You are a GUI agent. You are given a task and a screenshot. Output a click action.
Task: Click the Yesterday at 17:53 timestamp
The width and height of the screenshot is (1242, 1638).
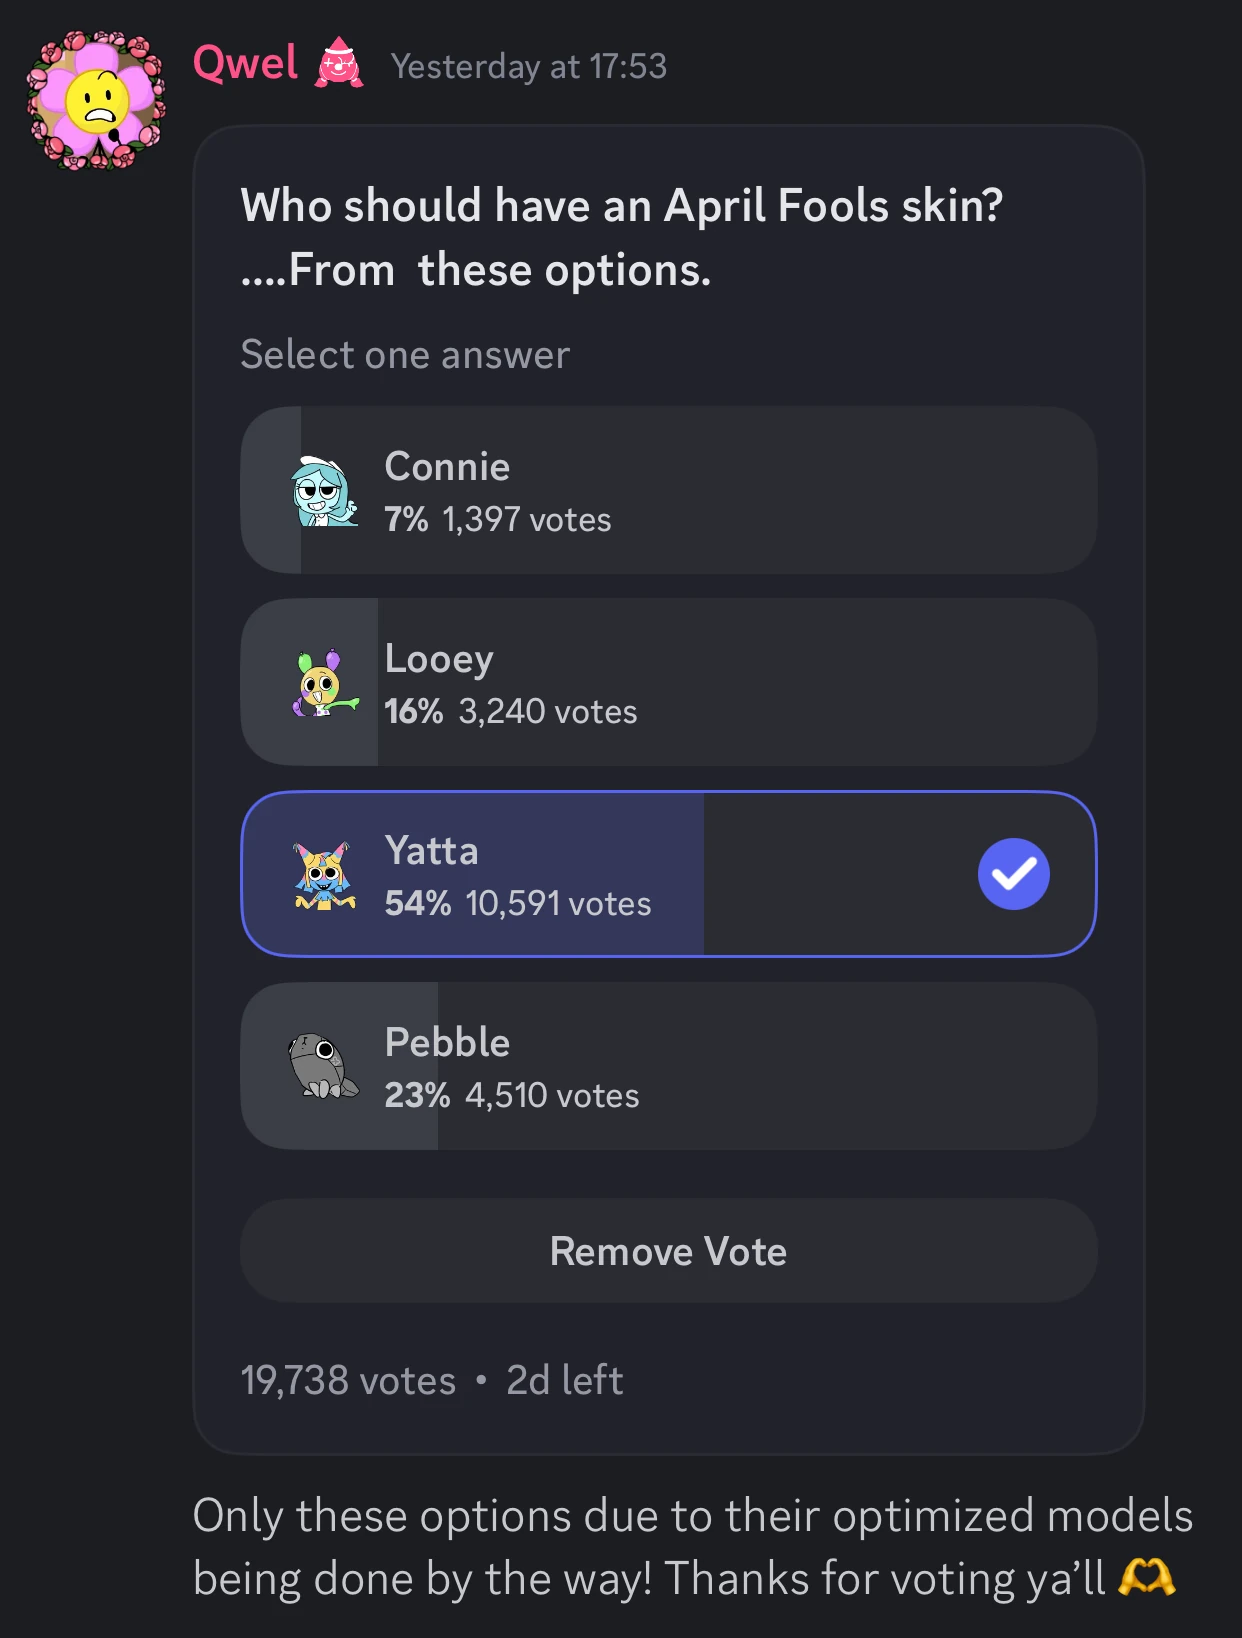click(530, 68)
